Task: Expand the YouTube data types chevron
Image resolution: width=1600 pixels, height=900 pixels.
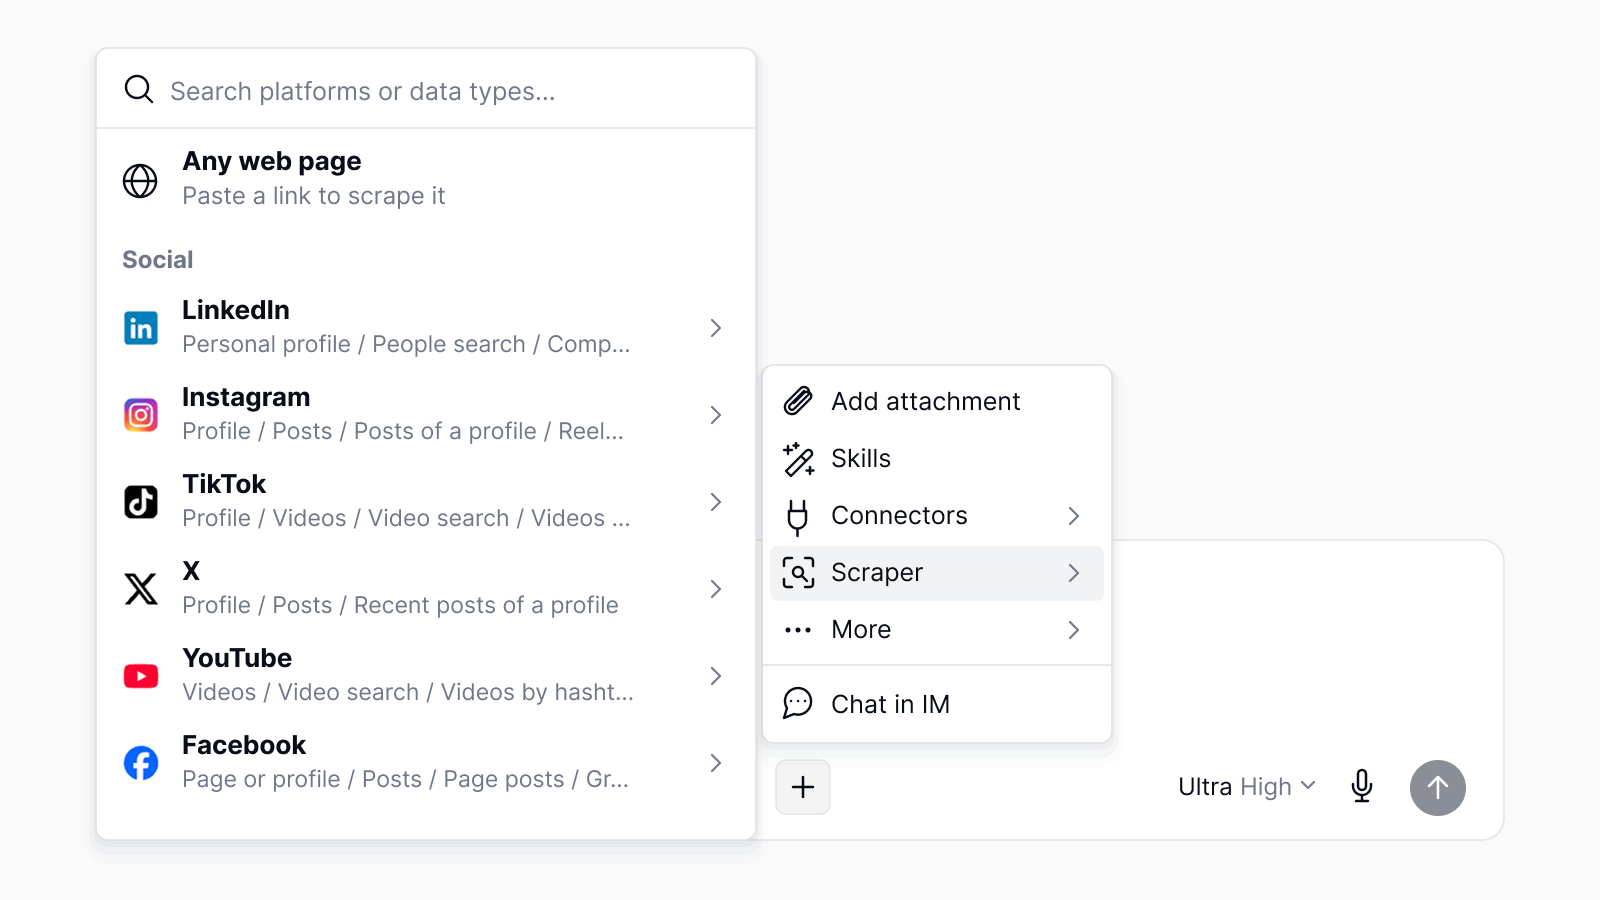Action: pos(716,676)
